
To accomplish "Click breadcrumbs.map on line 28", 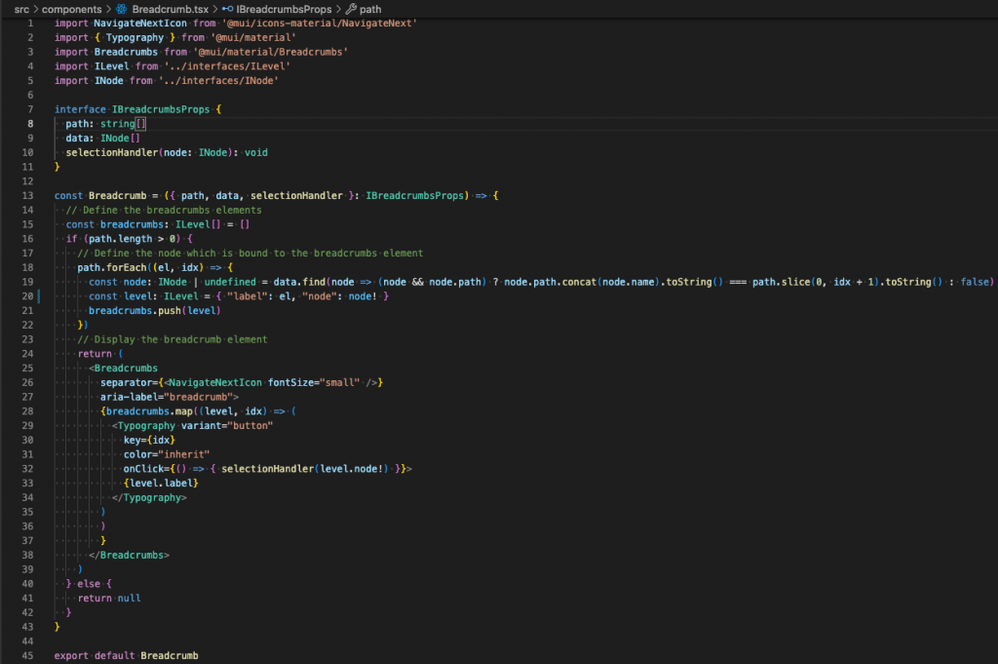I will tap(149, 411).
